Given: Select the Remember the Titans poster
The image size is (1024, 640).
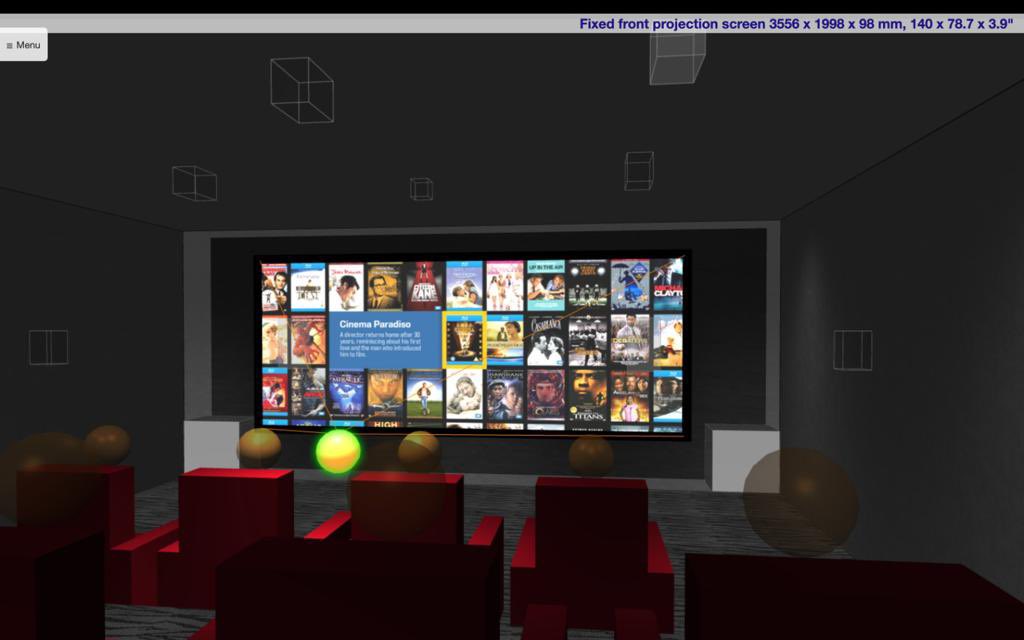Looking at the screenshot, I should coord(587,396).
